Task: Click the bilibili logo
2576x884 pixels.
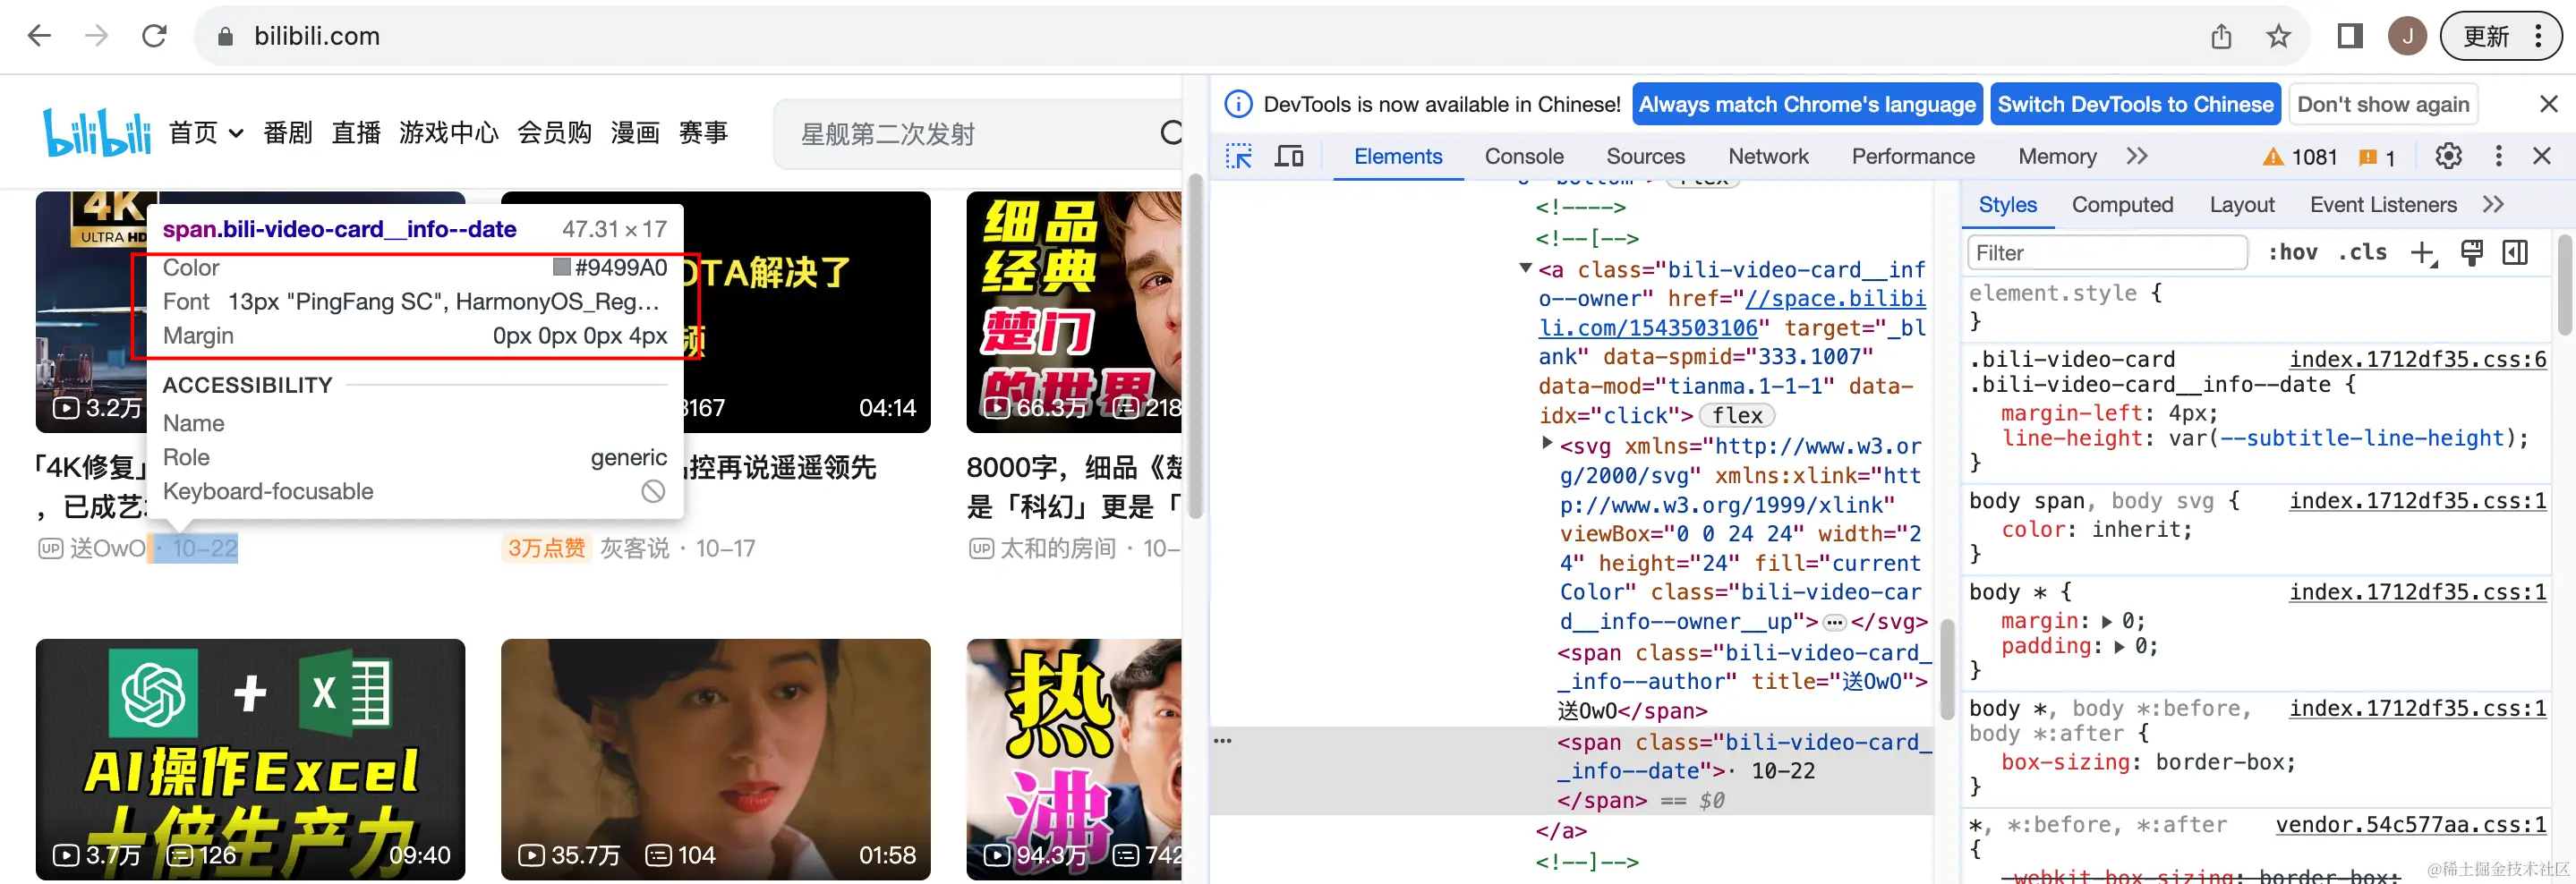Action: pyautogui.click(x=96, y=132)
